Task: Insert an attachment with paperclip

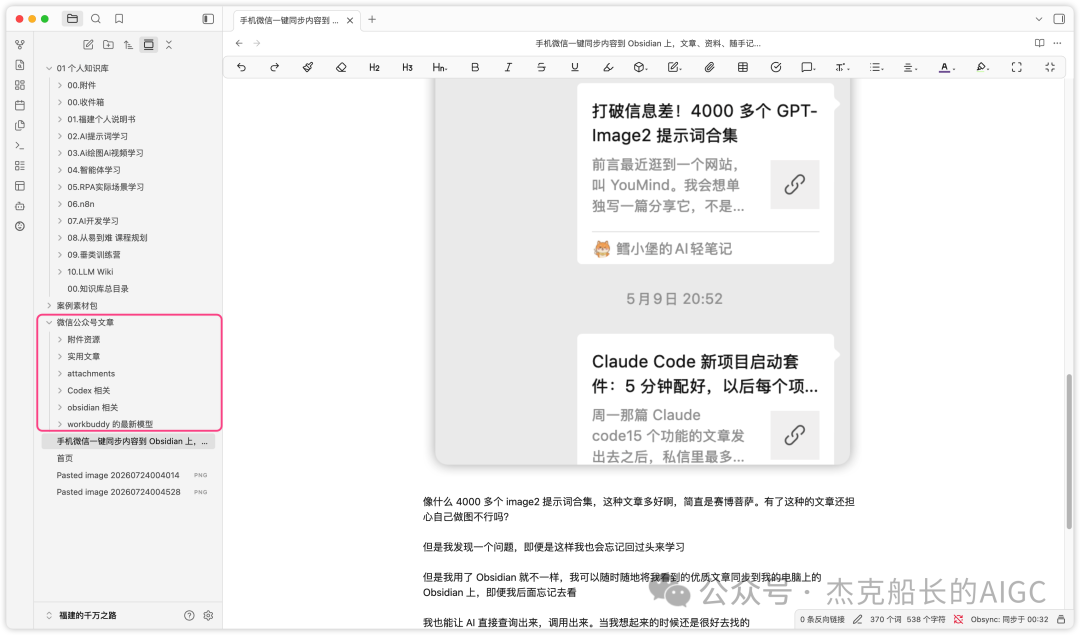Action: pyautogui.click(x=709, y=67)
